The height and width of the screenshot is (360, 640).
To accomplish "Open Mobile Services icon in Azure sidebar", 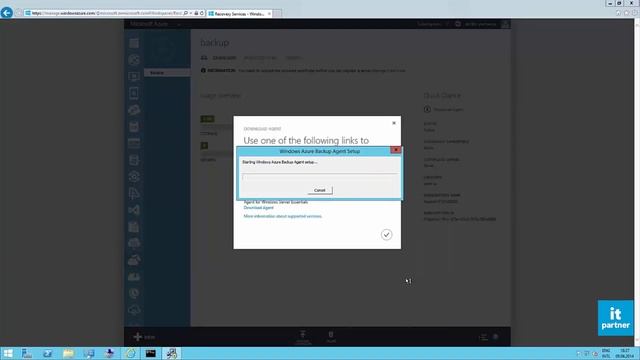I will (134, 93).
